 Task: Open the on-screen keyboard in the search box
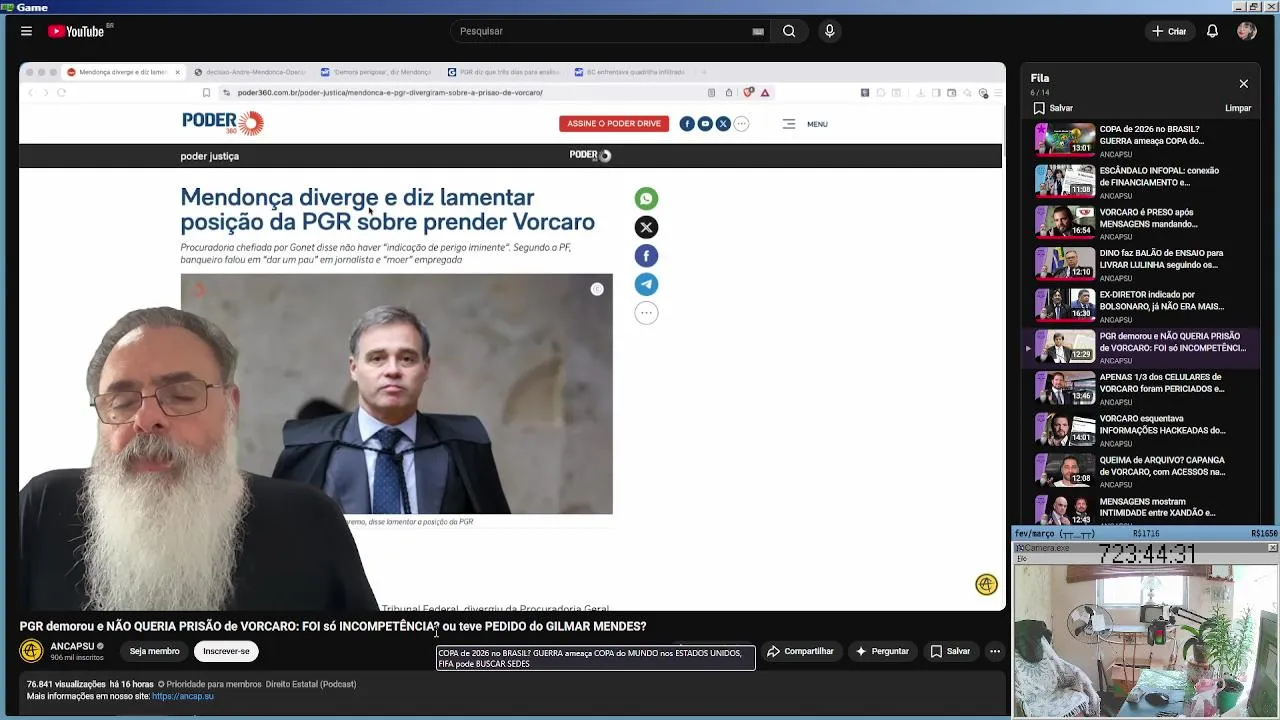[758, 31]
